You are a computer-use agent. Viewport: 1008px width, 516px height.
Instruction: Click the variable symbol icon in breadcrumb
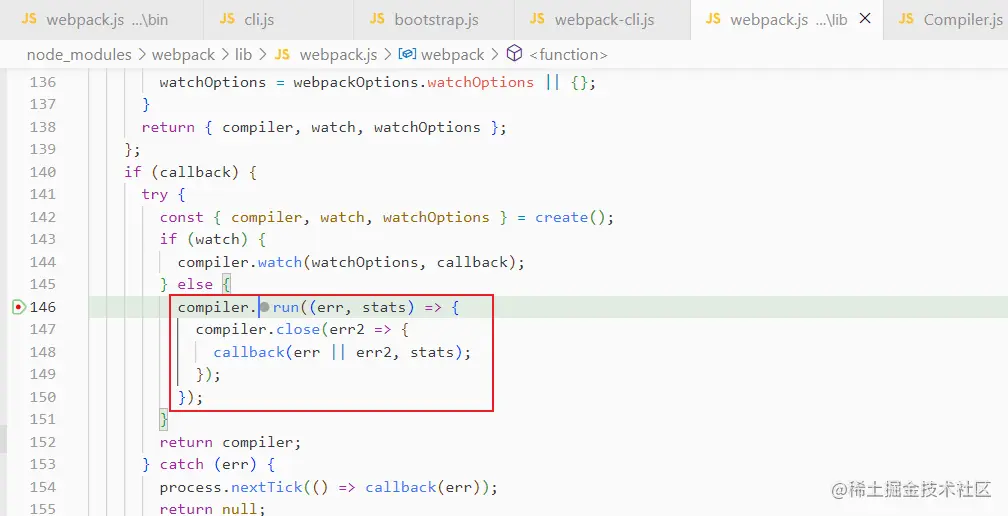407,54
